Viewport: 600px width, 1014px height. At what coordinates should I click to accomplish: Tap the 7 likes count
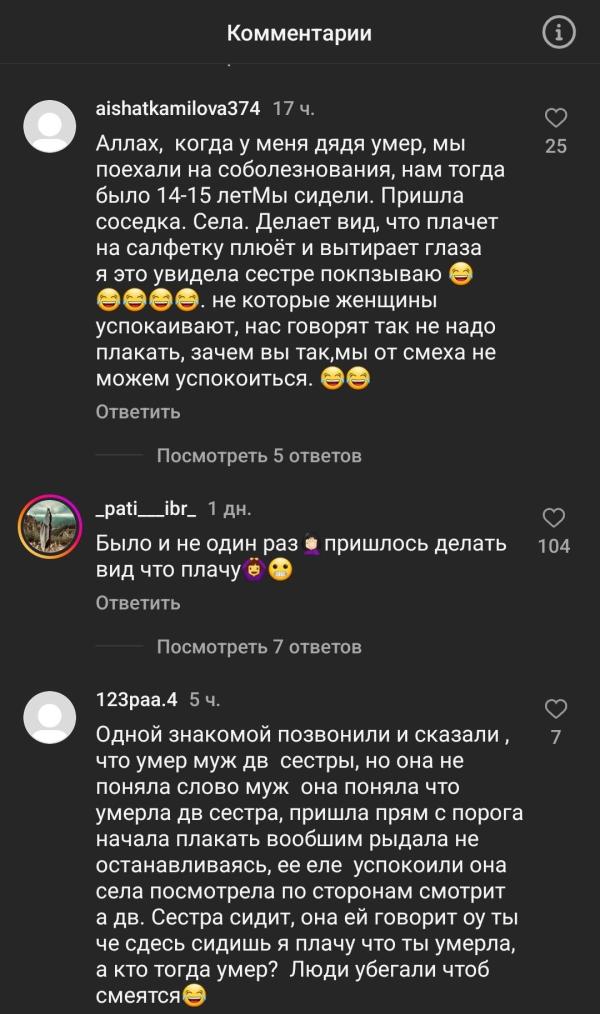tap(555, 738)
